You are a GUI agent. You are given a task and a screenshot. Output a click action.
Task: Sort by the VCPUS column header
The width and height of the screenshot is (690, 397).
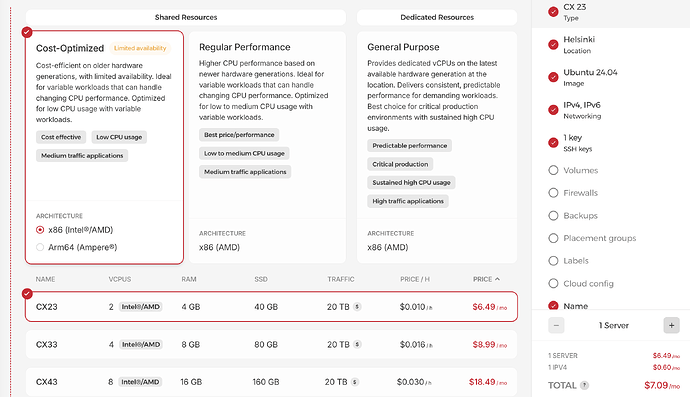[120, 279]
